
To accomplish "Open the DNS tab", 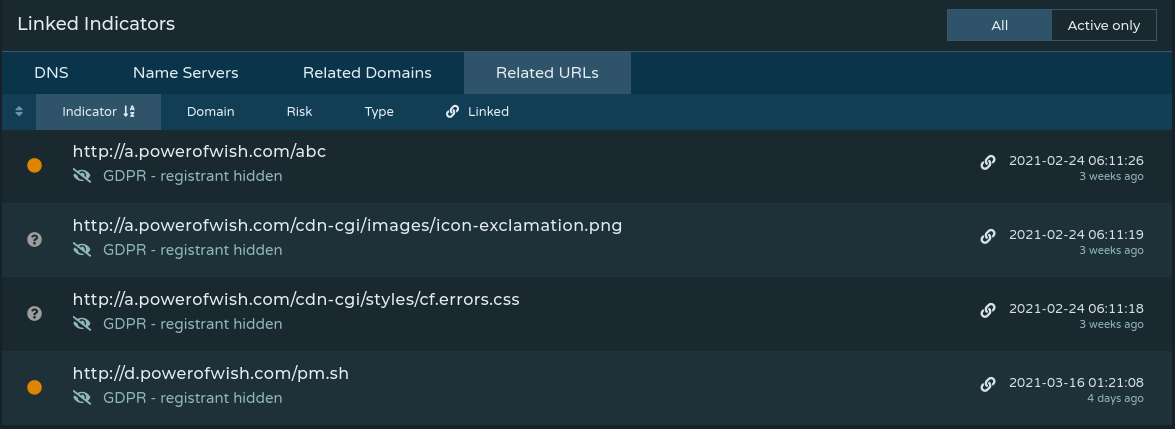I will 51,73.
